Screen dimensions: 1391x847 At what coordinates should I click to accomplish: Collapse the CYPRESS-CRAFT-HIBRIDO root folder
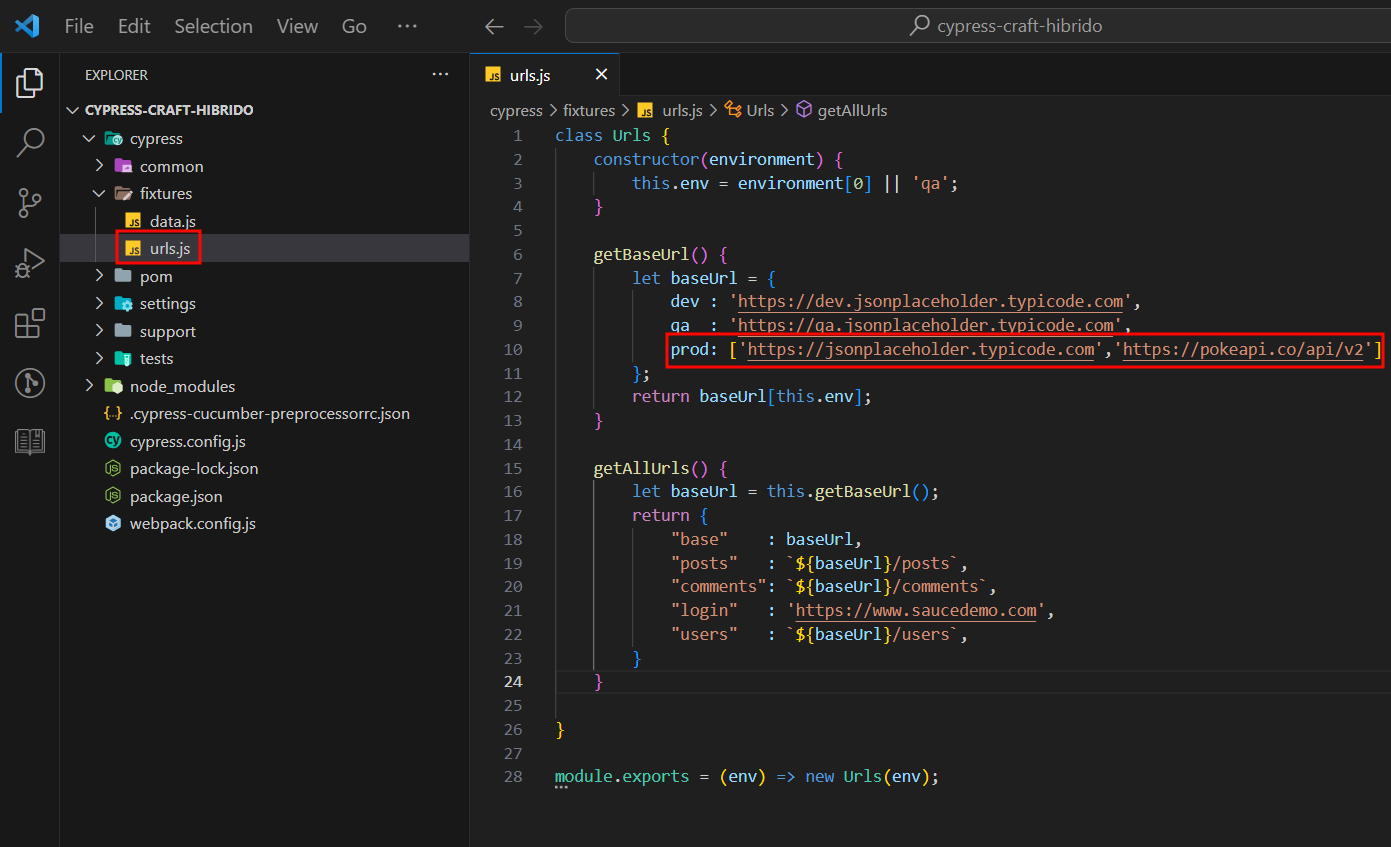(72, 110)
